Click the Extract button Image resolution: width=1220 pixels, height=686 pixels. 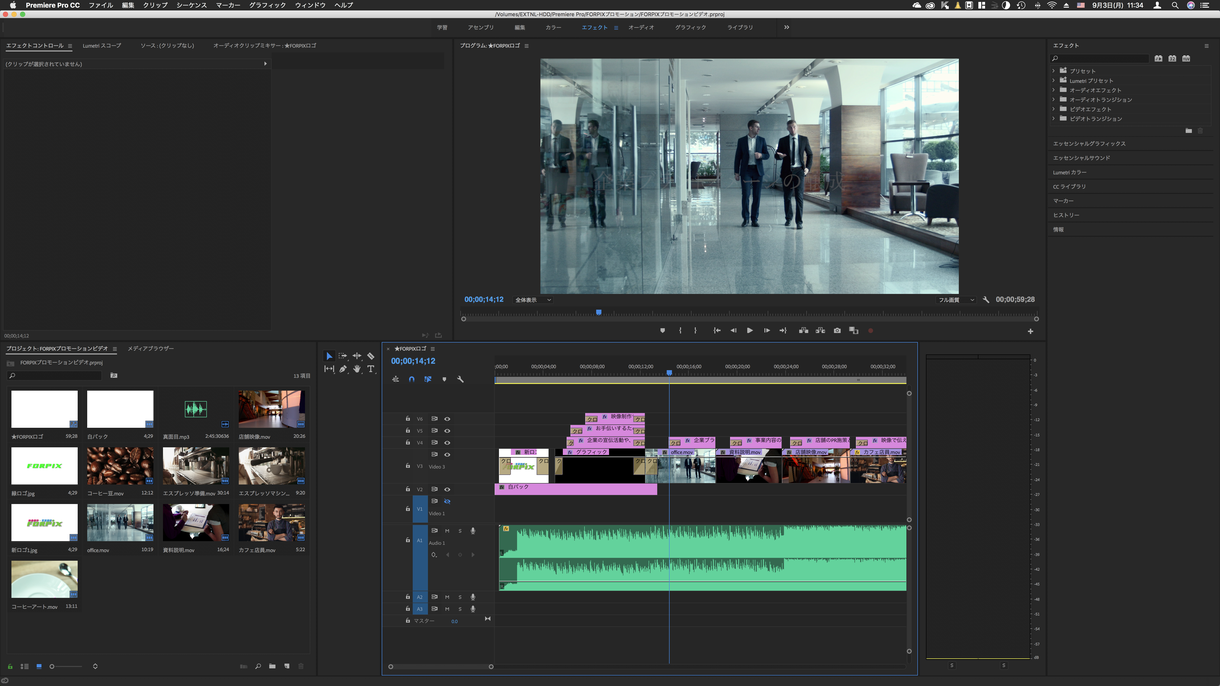click(820, 331)
